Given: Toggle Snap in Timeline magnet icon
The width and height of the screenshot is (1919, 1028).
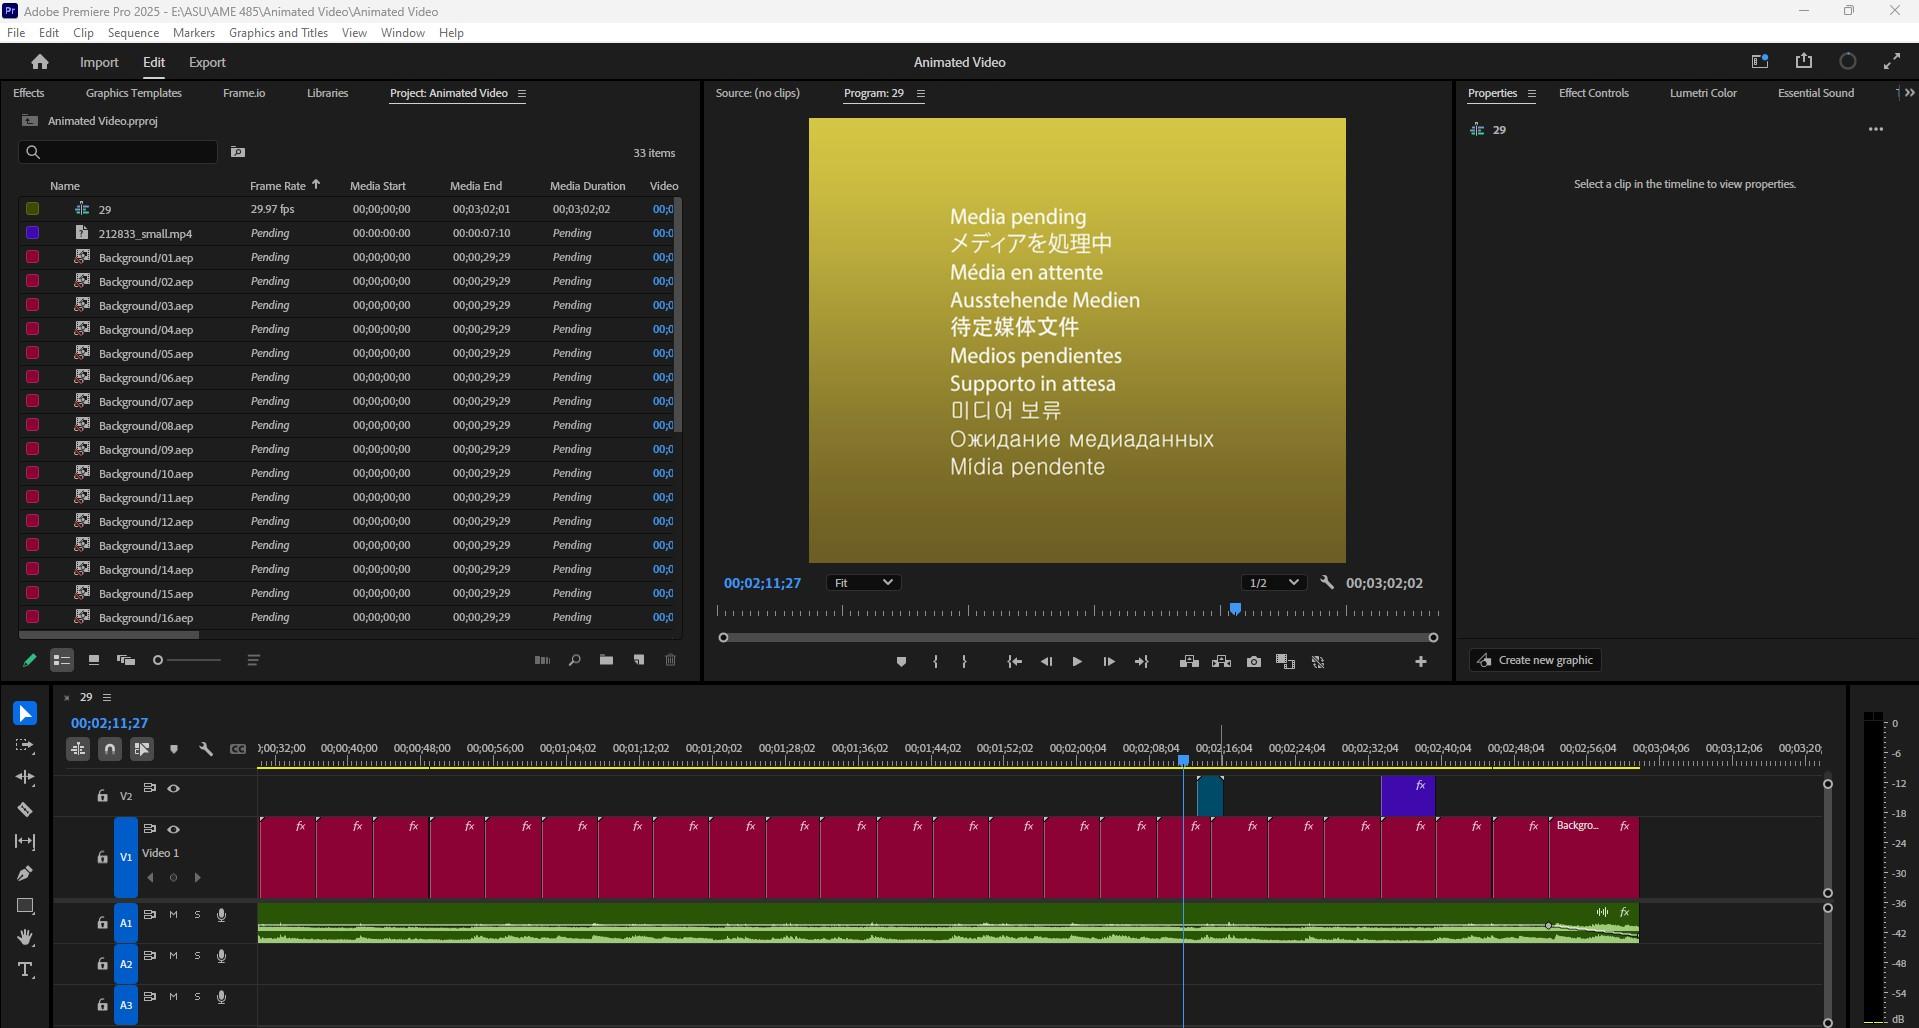Looking at the screenshot, I should [x=110, y=748].
